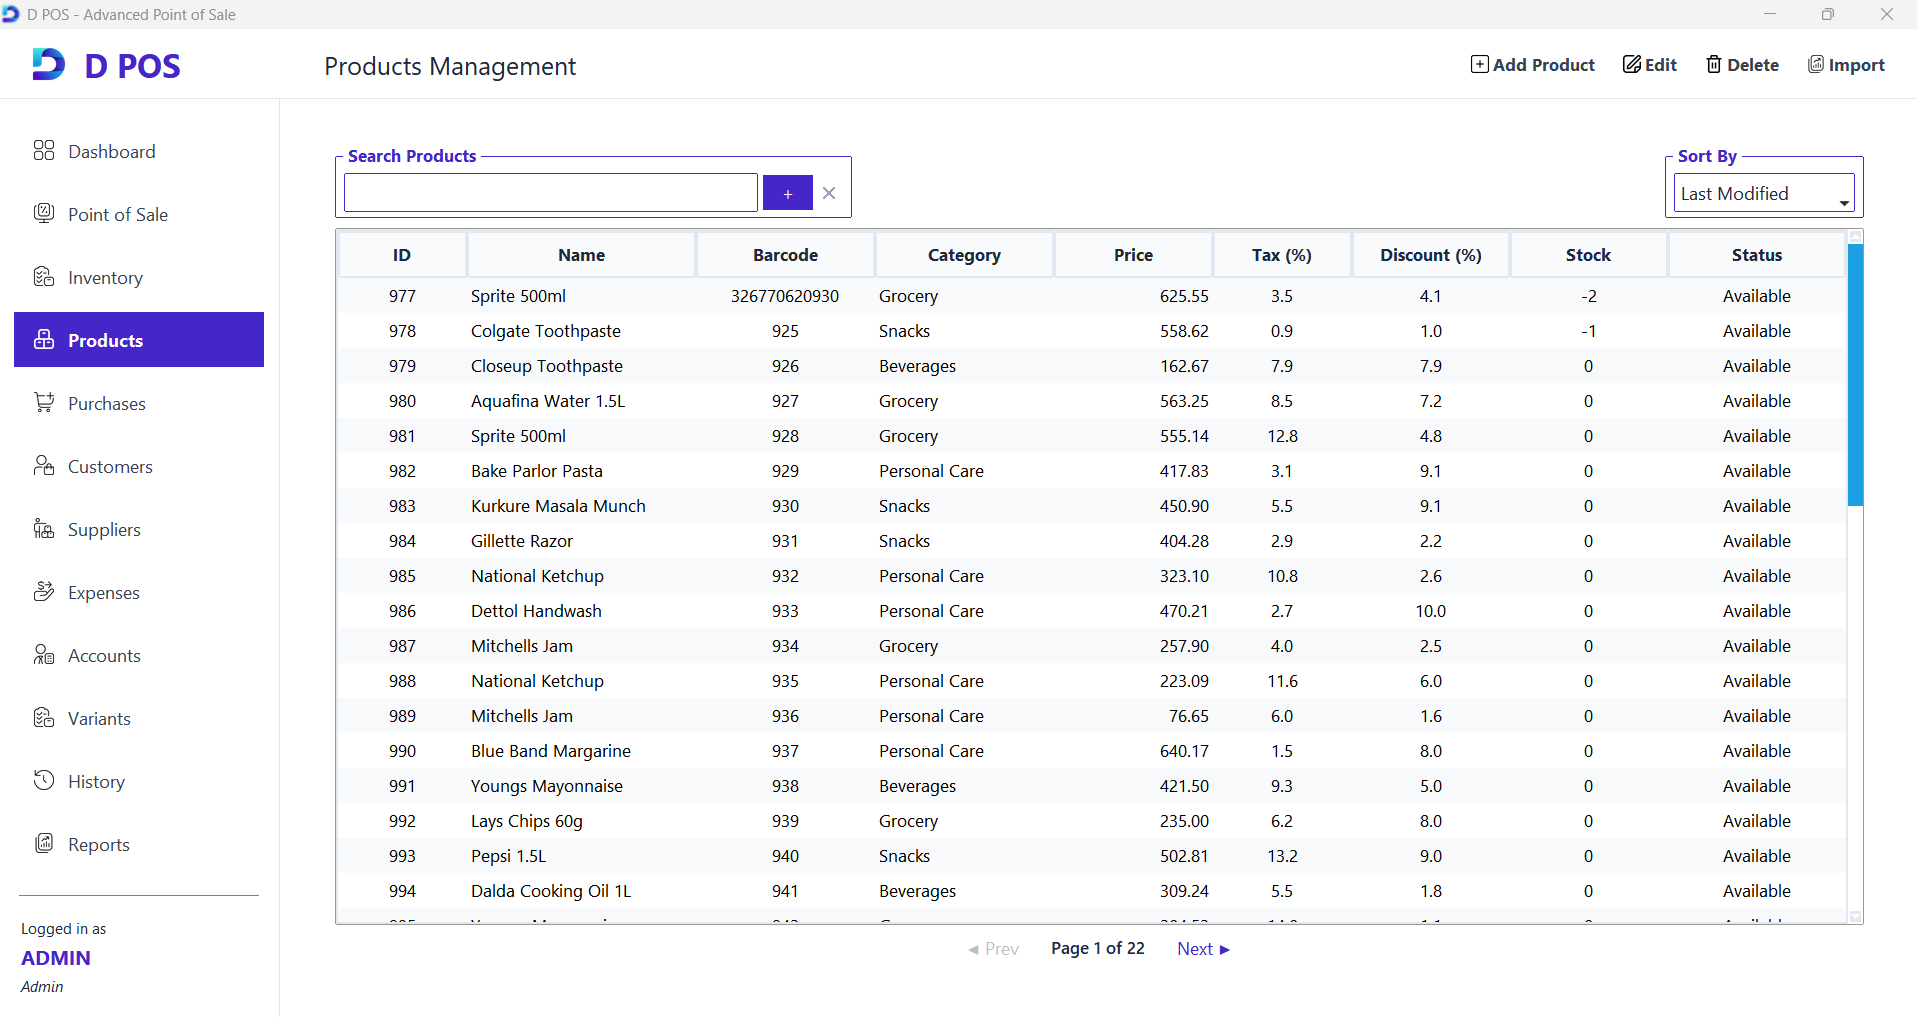1917x1017 pixels.
Task: Click the Import button label
Action: (1857, 65)
